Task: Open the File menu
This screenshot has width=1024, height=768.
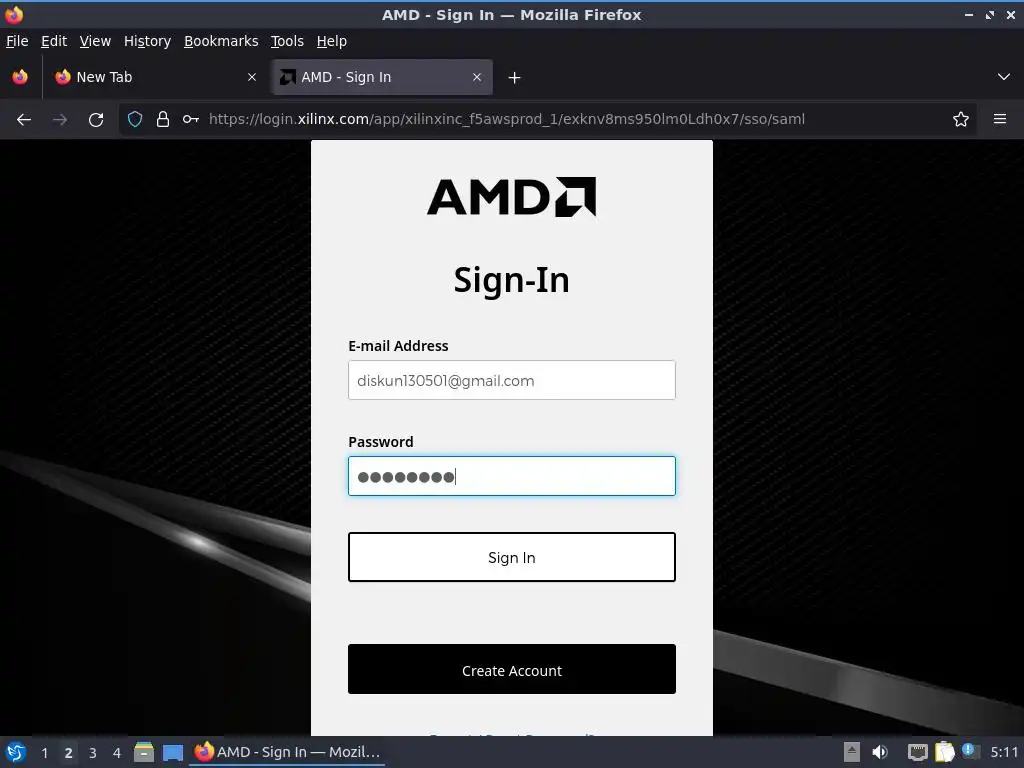Action: click(x=17, y=41)
